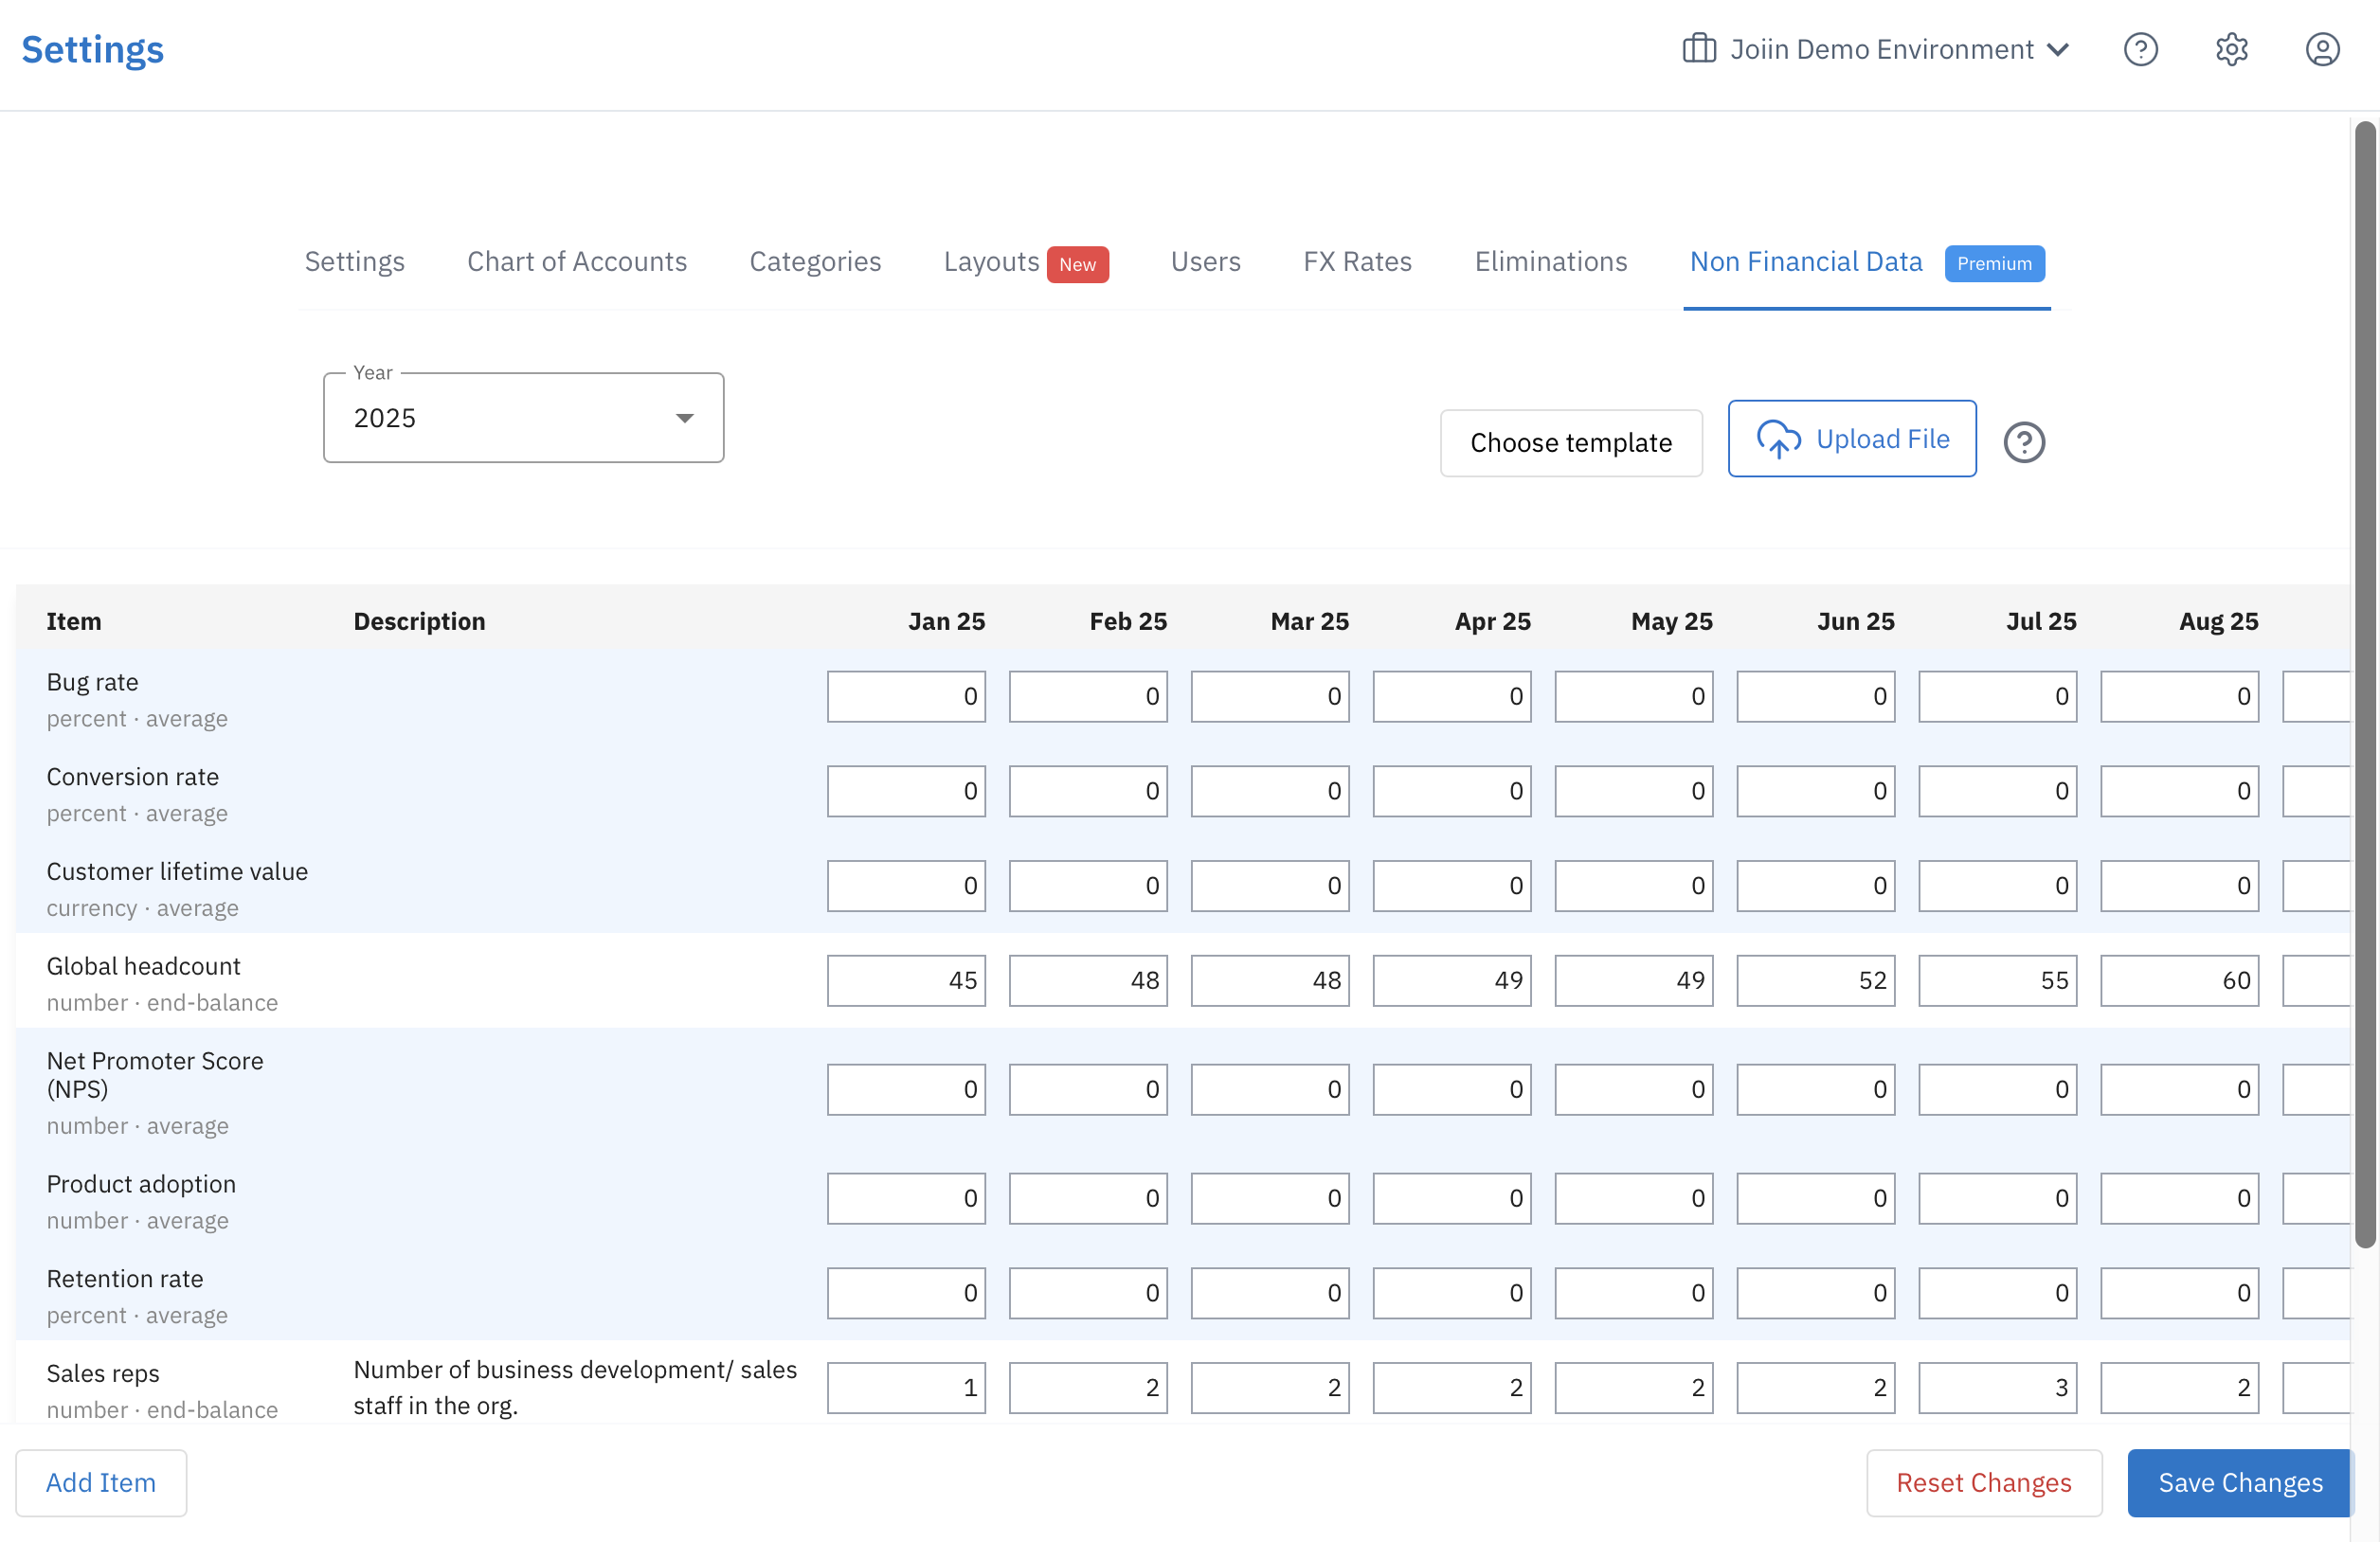Image resolution: width=2380 pixels, height=1542 pixels.
Task: Open the Eliminations tab
Action: click(x=1550, y=261)
